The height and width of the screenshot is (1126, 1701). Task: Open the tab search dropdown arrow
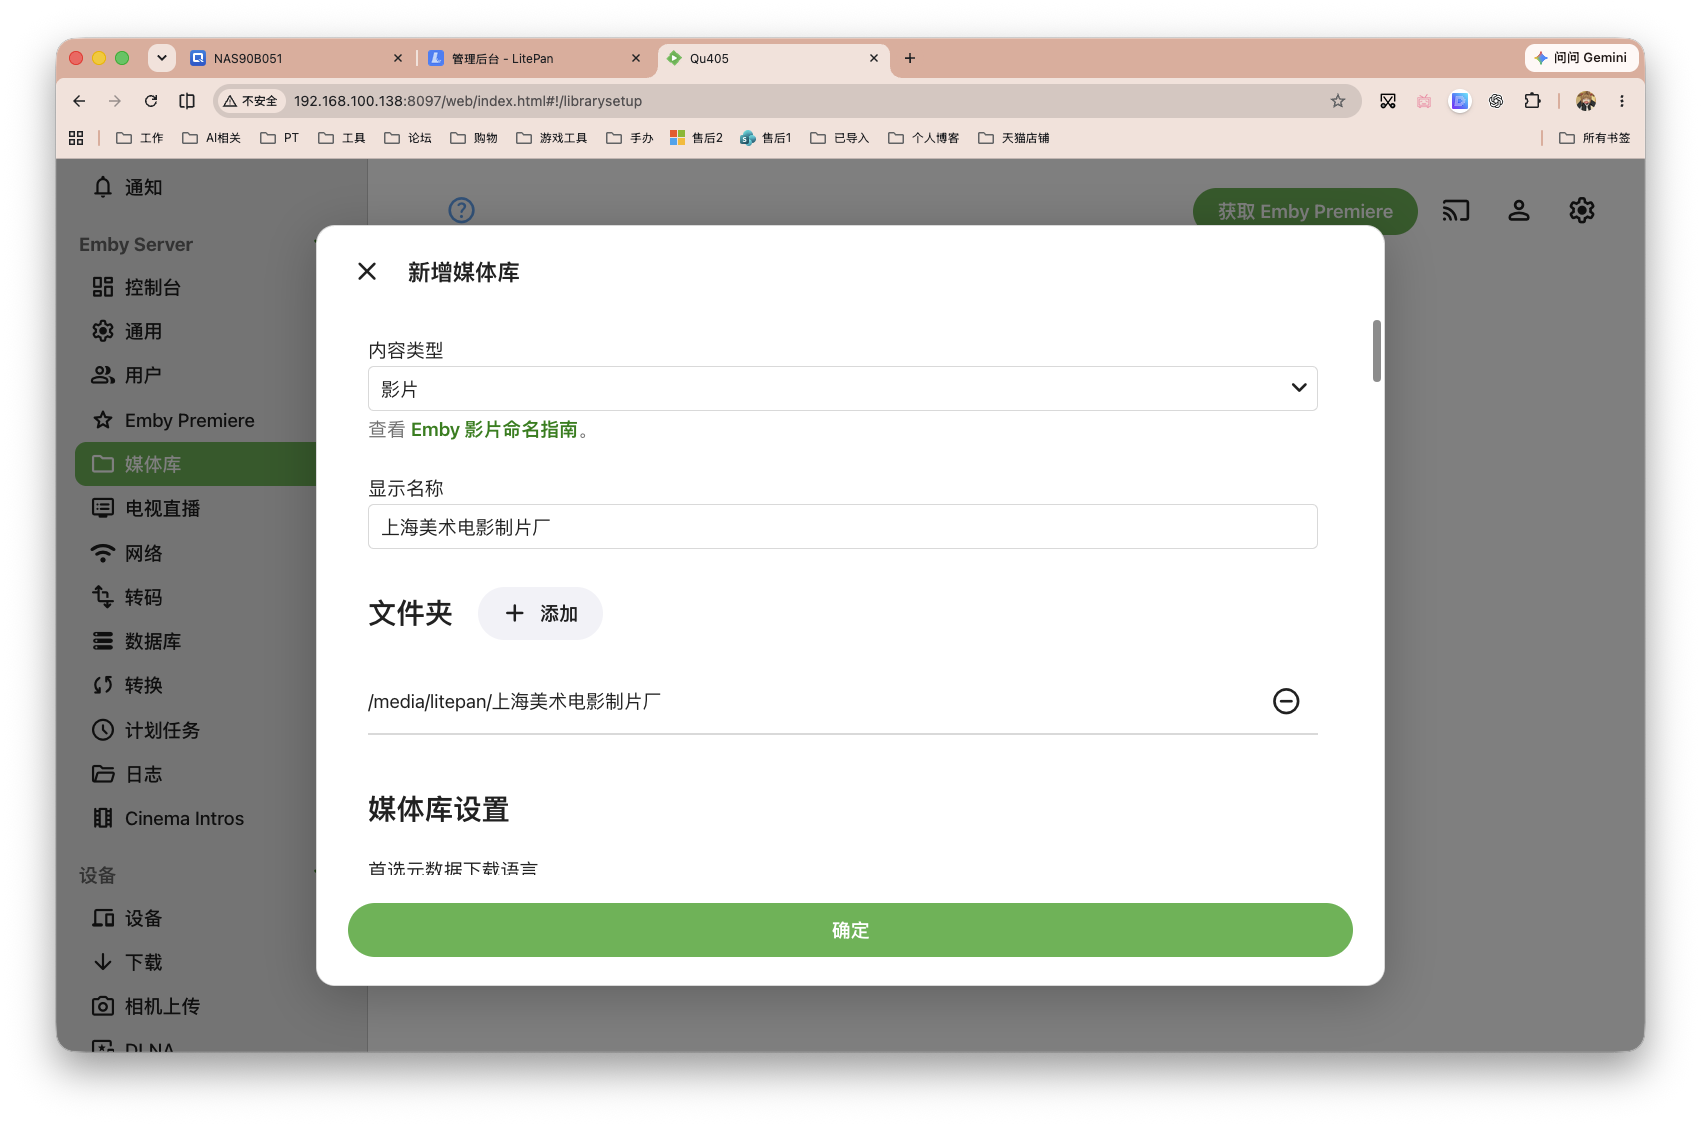click(162, 58)
